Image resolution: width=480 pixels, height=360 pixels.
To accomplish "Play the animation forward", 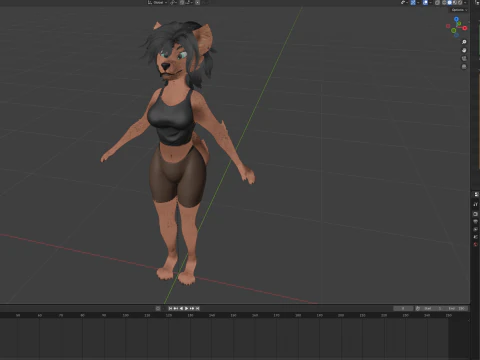I will [x=186, y=308].
